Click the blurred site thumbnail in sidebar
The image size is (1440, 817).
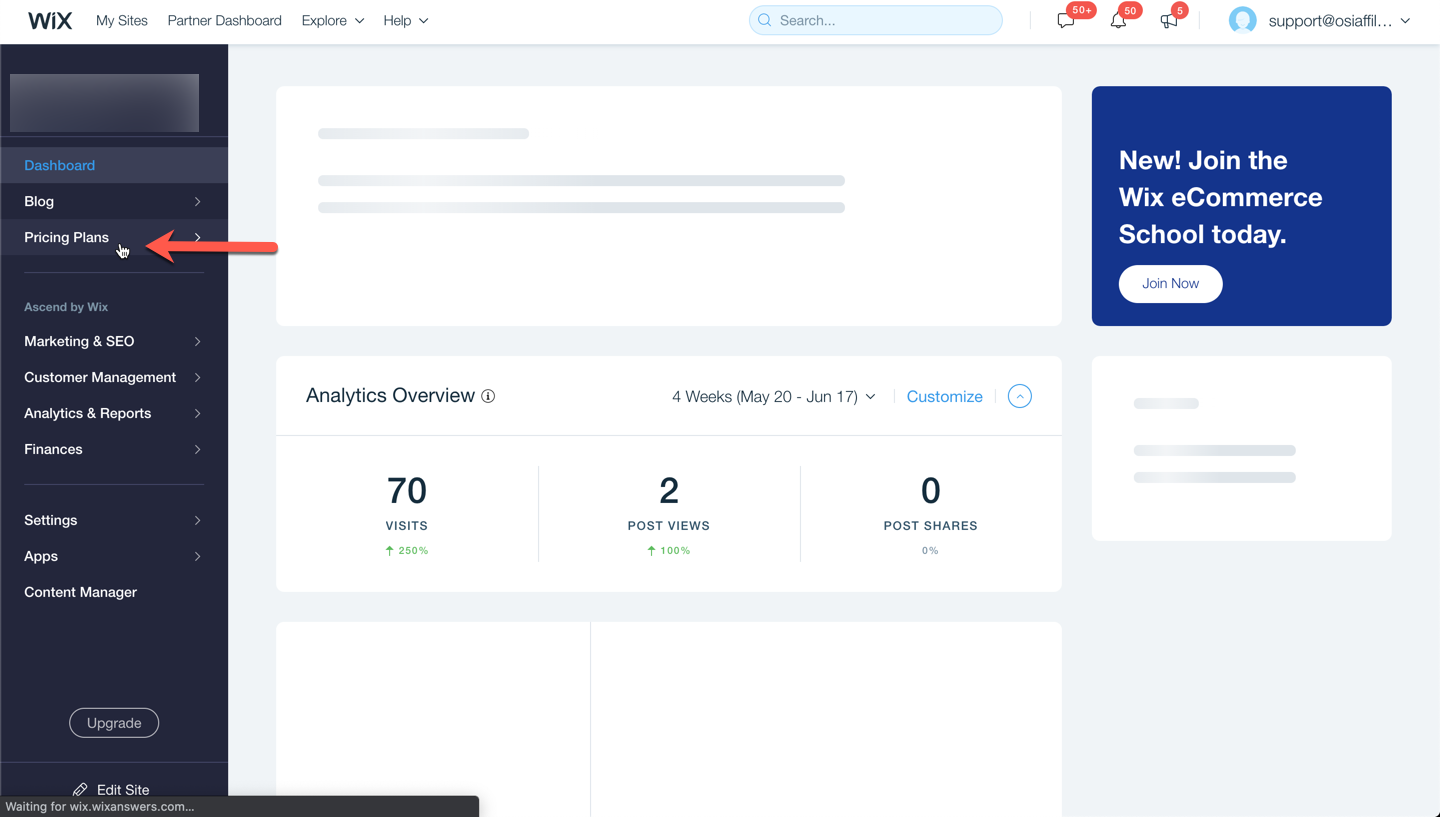coord(104,102)
